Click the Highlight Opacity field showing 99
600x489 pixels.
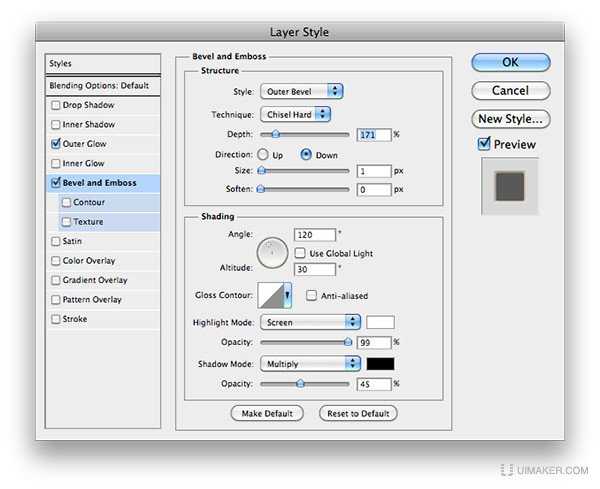[x=374, y=342]
